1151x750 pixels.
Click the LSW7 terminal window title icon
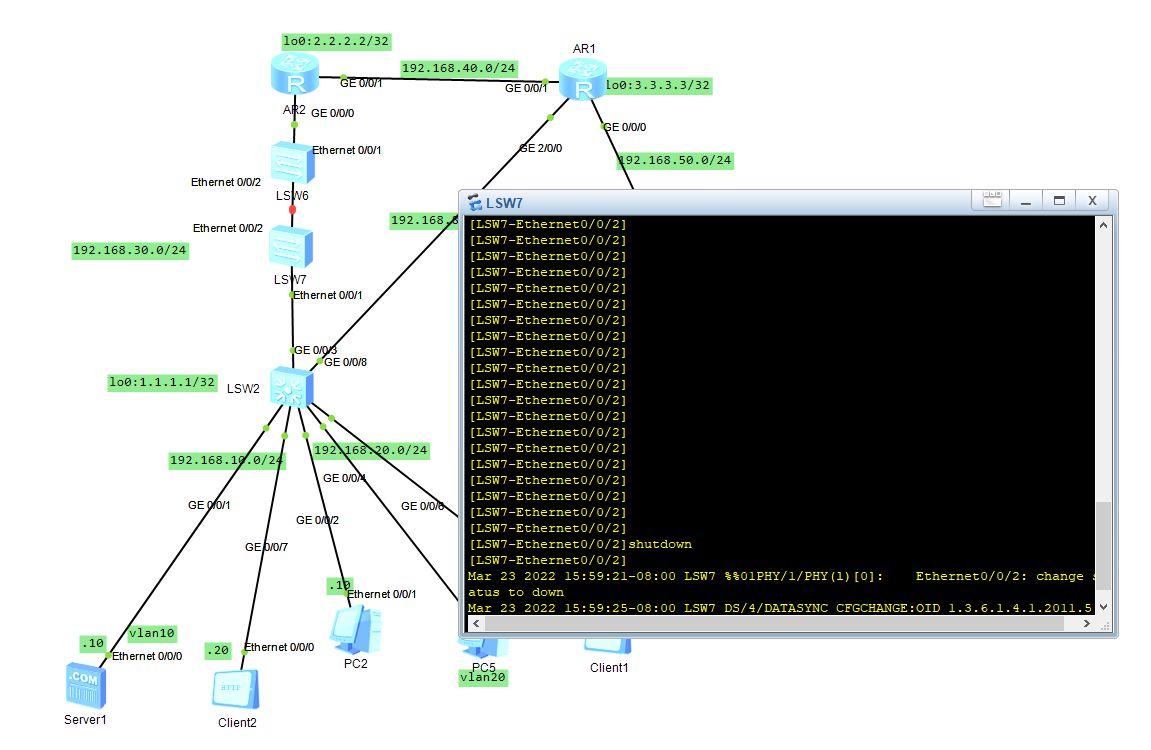[x=475, y=203]
